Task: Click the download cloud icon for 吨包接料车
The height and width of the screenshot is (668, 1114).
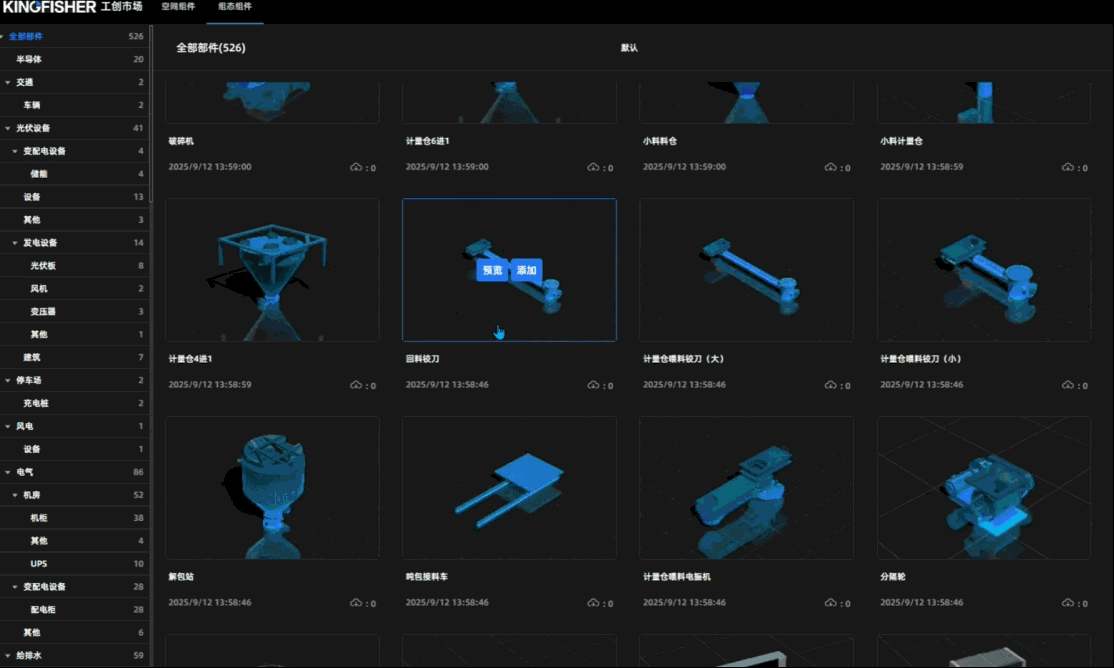Action: pos(593,603)
